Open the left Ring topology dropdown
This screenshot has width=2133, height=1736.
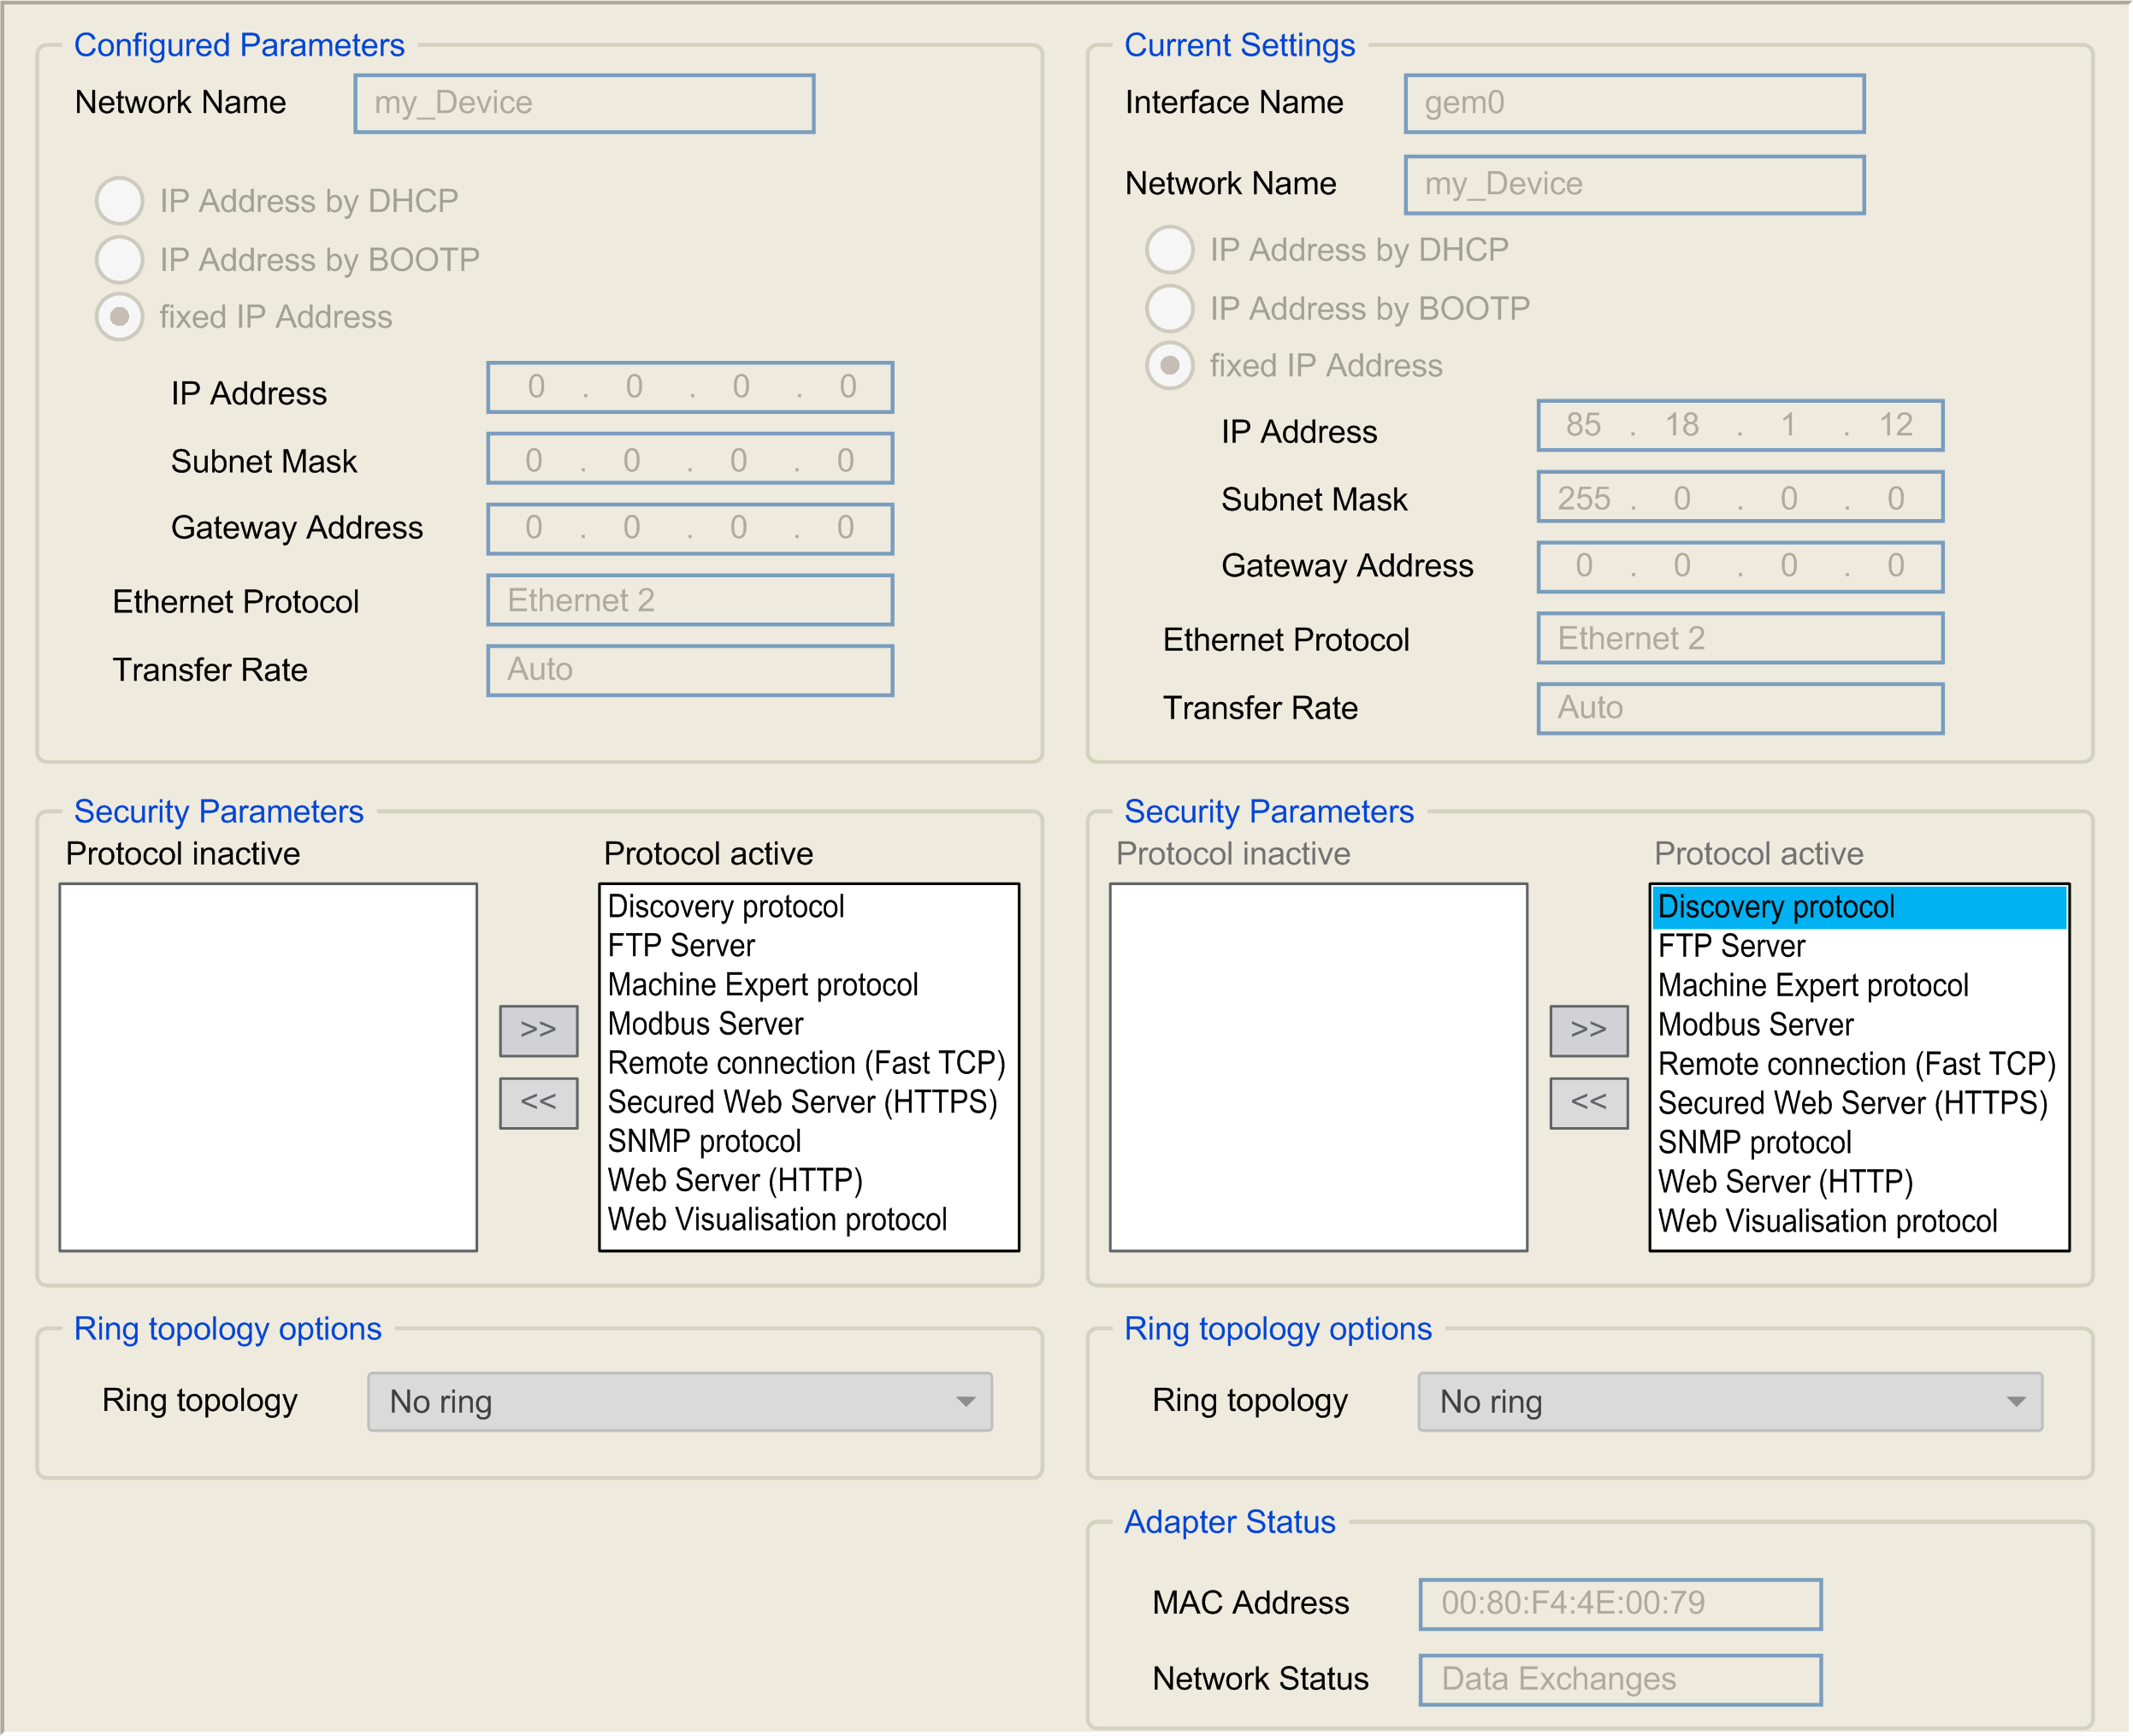coord(679,1401)
